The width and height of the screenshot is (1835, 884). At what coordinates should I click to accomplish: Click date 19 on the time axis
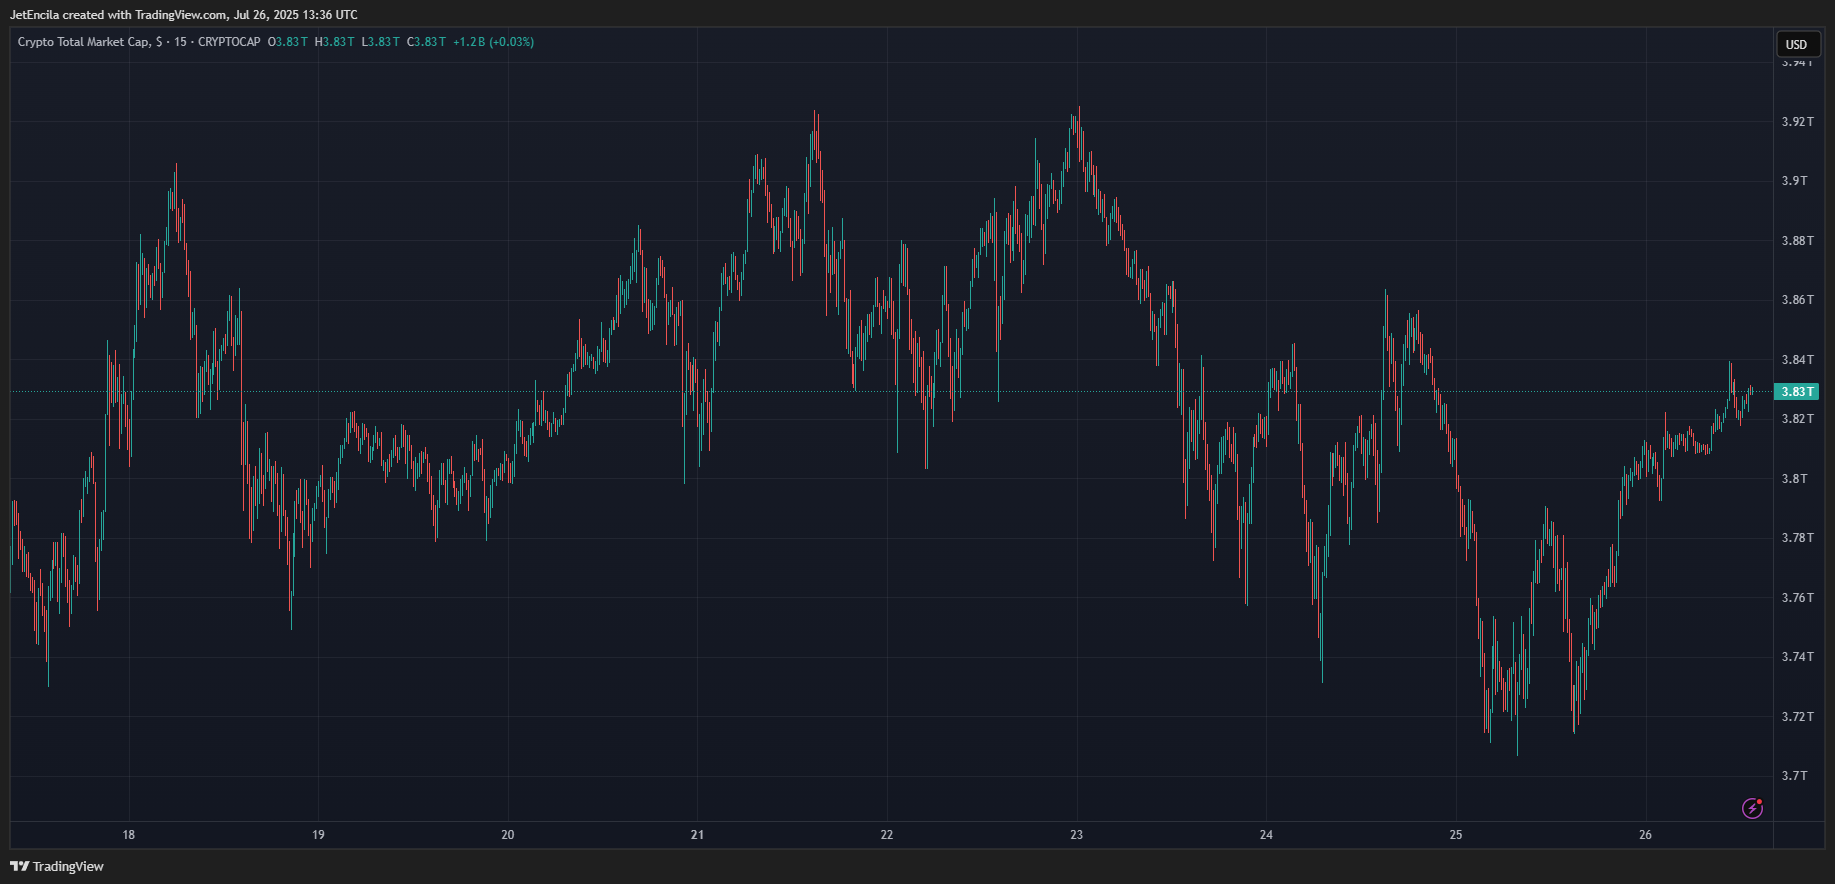(318, 835)
